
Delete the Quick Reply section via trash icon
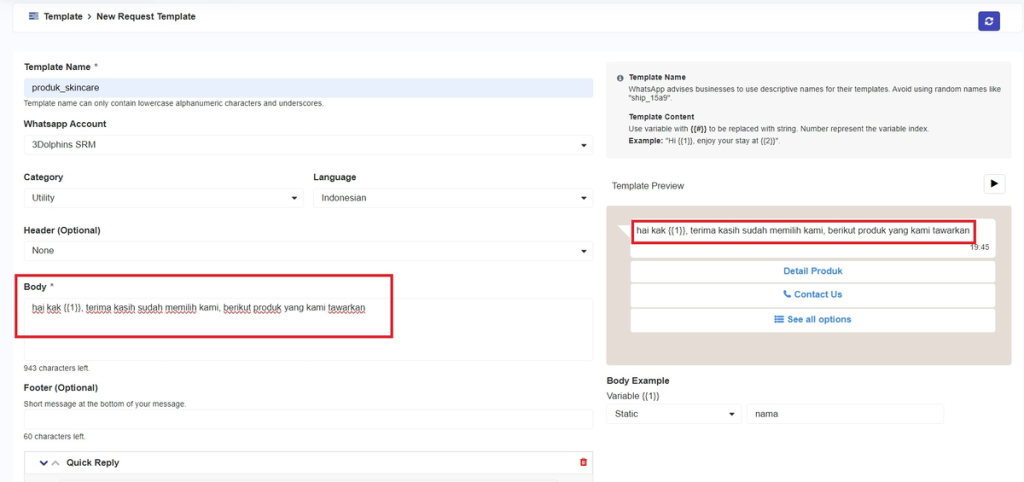[584, 462]
